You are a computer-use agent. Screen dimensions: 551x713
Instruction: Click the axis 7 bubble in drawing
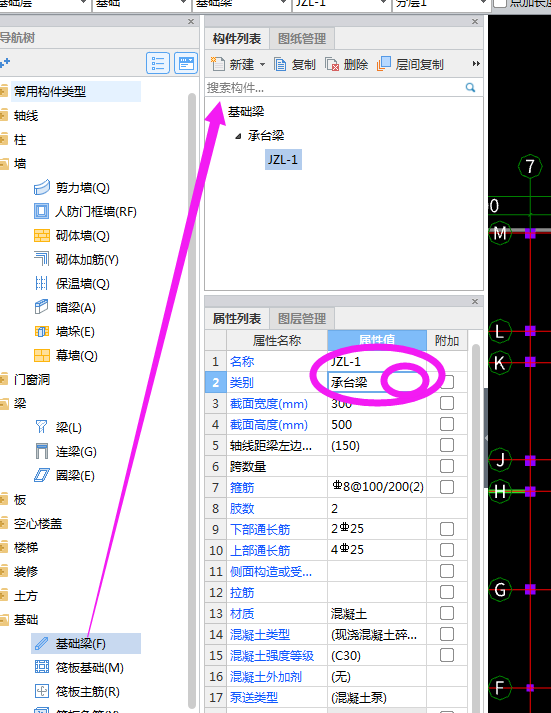(530, 166)
